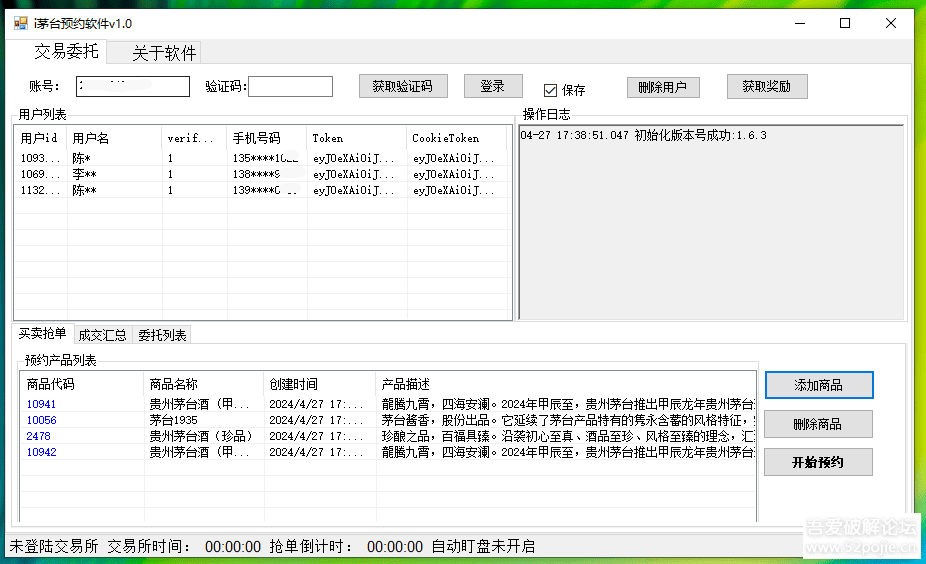Open the 委托列表 tab
The image size is (926, 564).
coord(162,335)
